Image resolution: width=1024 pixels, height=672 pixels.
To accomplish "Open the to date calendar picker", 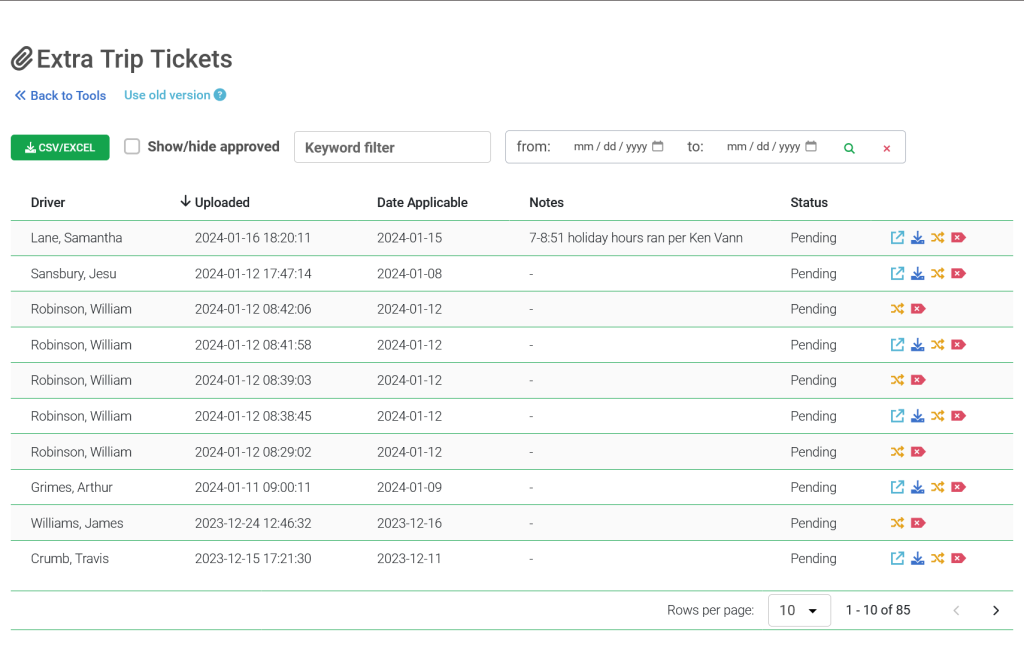I will tap(811, 146).
